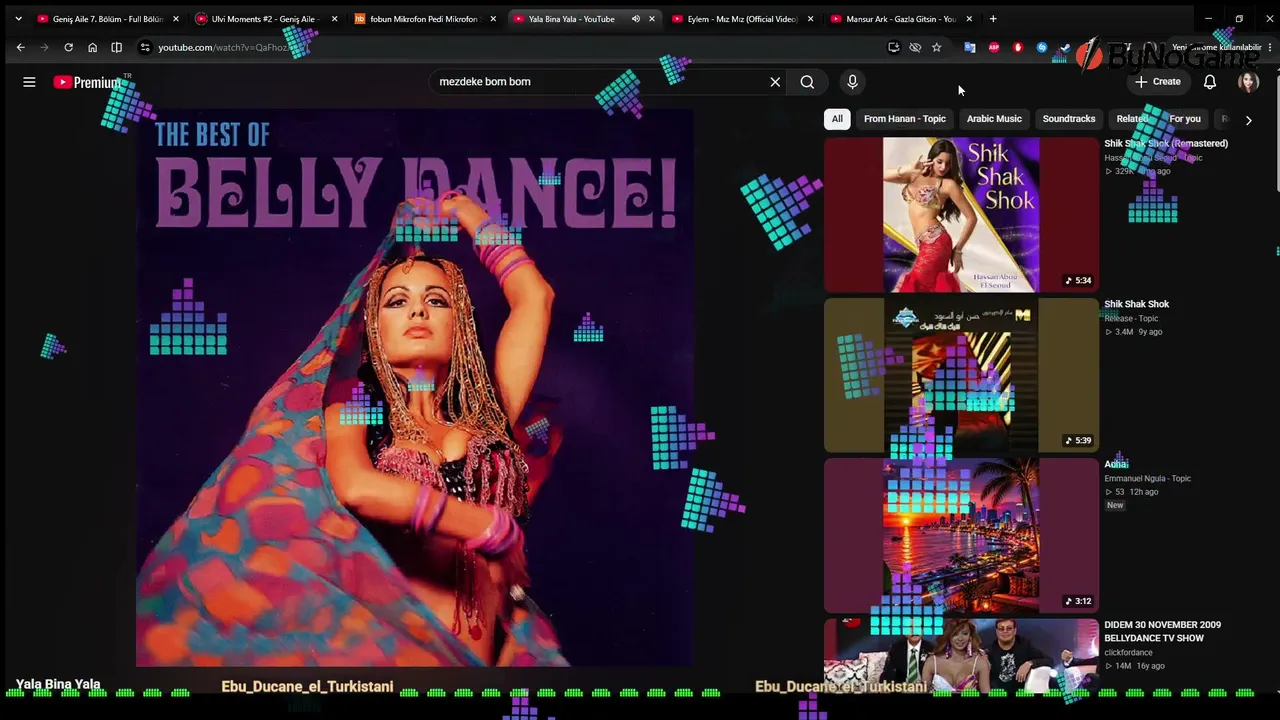Select the All filter chip
The width and height of the screenshot is (1280, 720).
pos(837,119)
